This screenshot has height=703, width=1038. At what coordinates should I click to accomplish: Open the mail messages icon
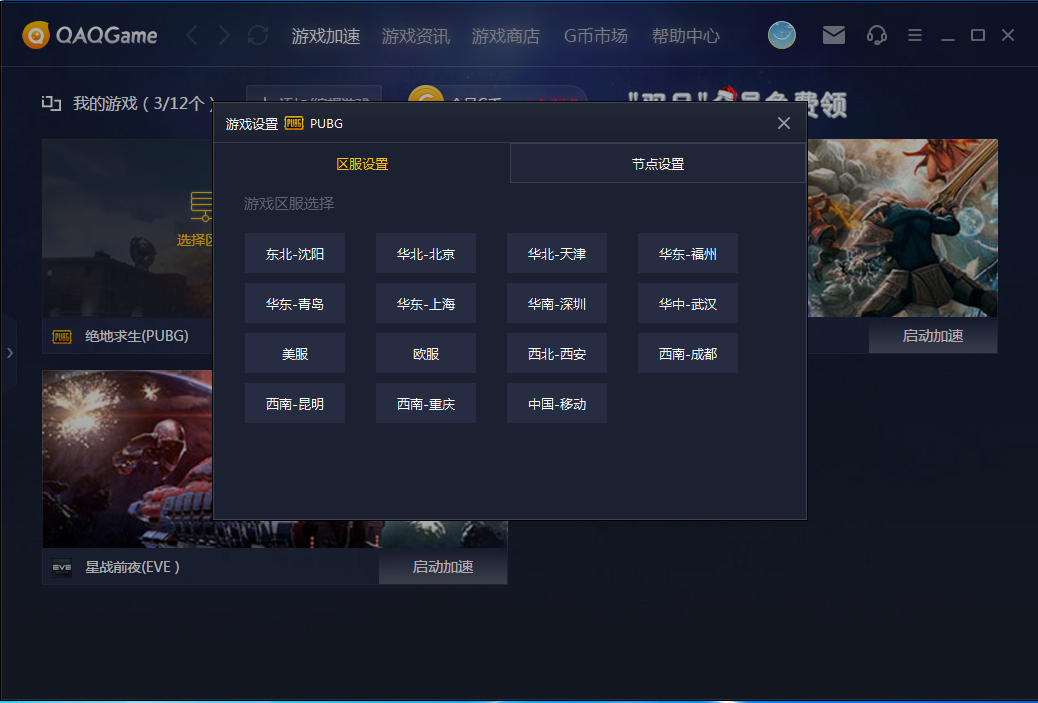(833, 36)
